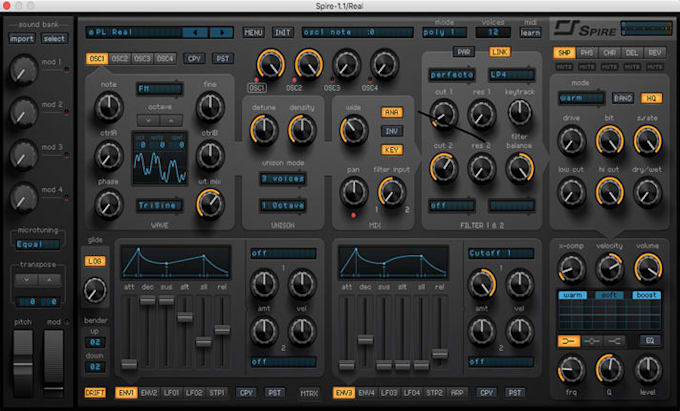Viewport: 680px width, 411px height.
Task: Open the MTRX matrix button
Action: tap(309, 393)
